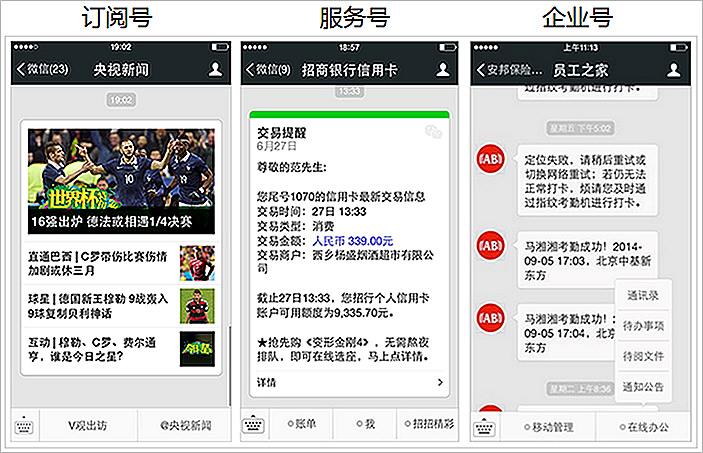Open profile icon in 央视新闻 header
Viewport: 703px width, 453px height.
tap(215, 69)
